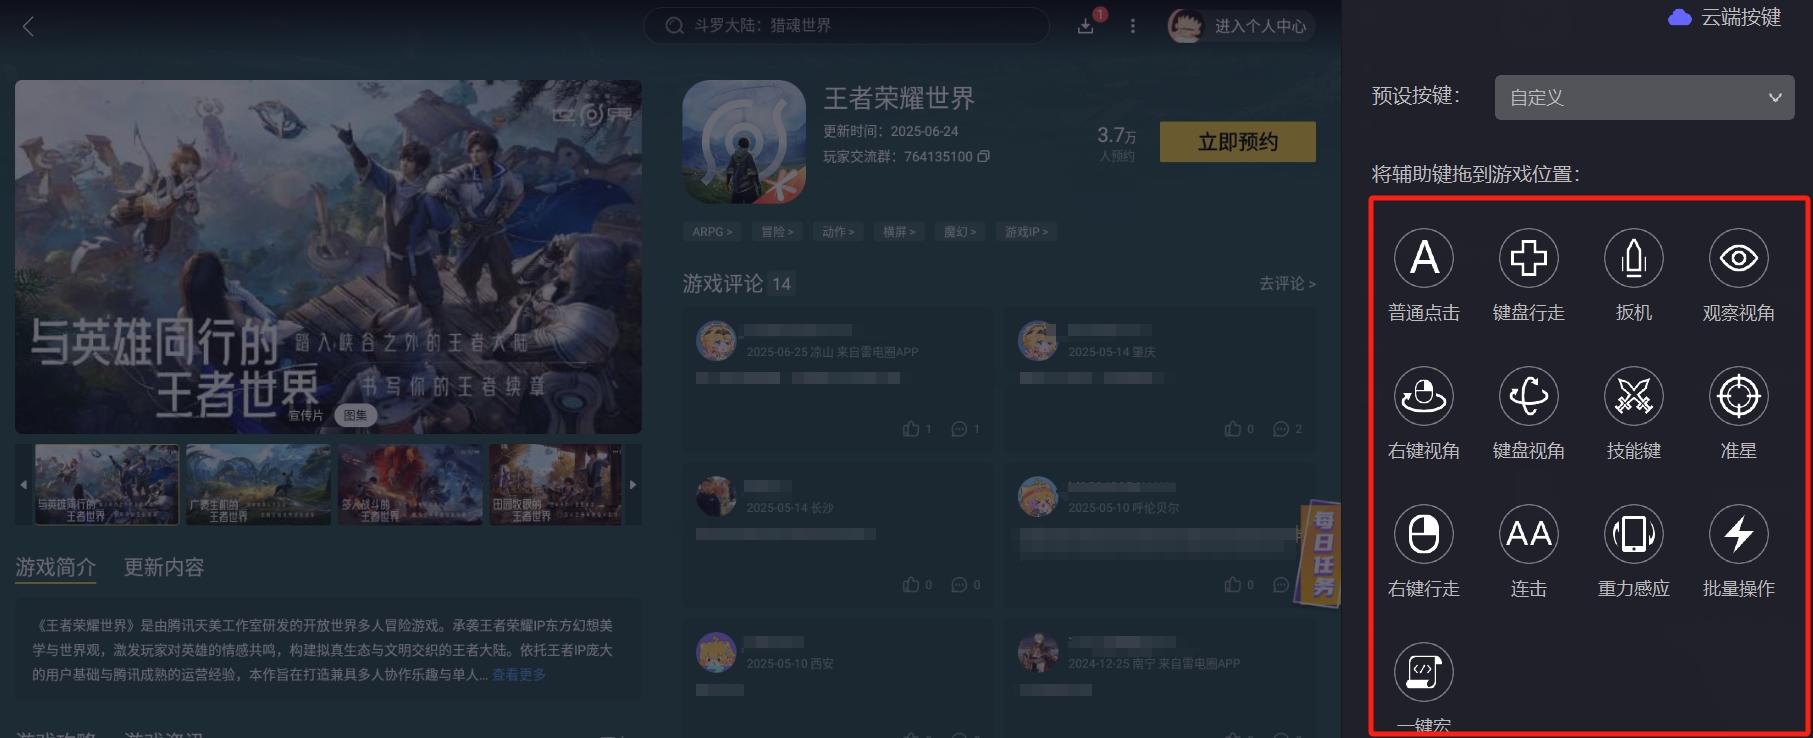Click the 立即预约 button
1813x738 pixels.
tap(1238, 142)
